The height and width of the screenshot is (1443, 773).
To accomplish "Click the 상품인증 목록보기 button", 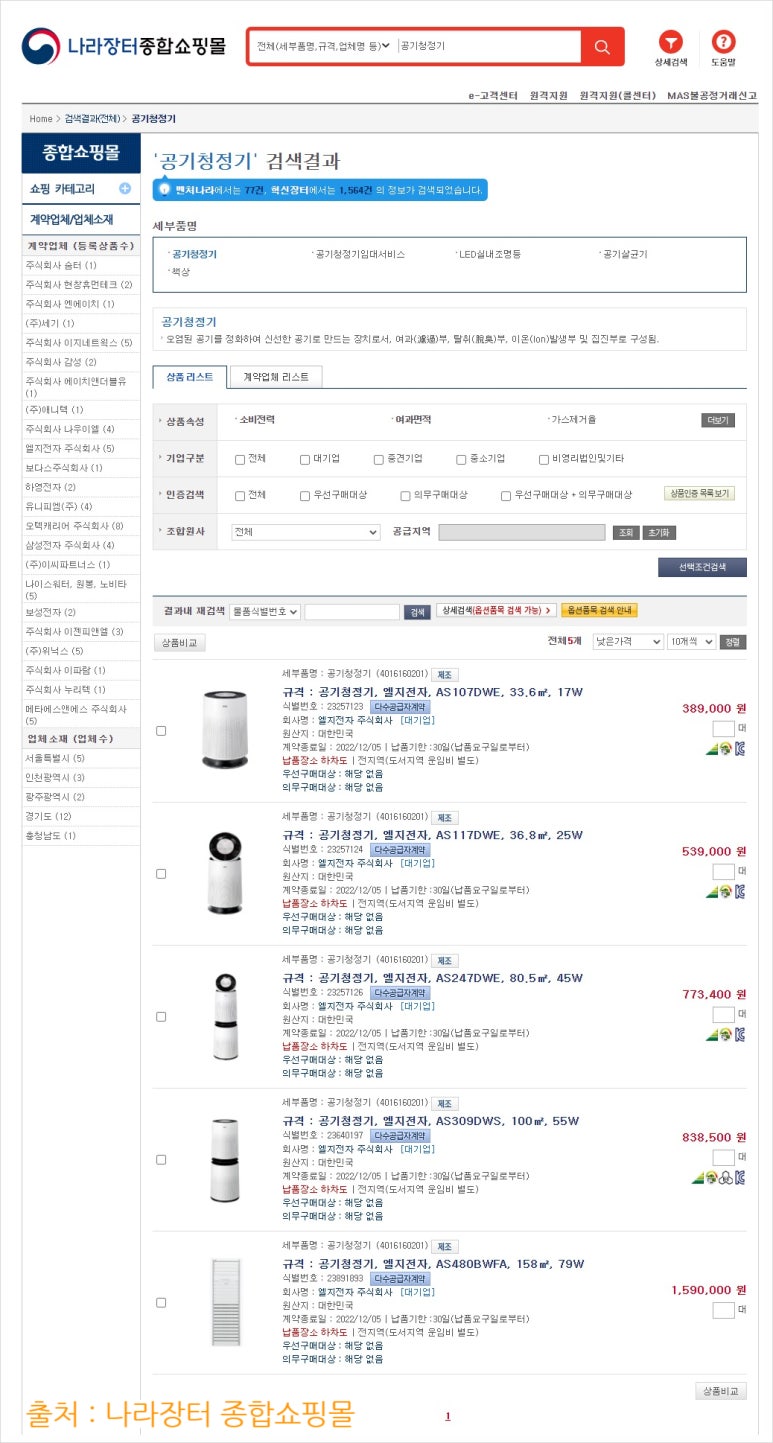I will pyautogui.click(x=700, y=494).
